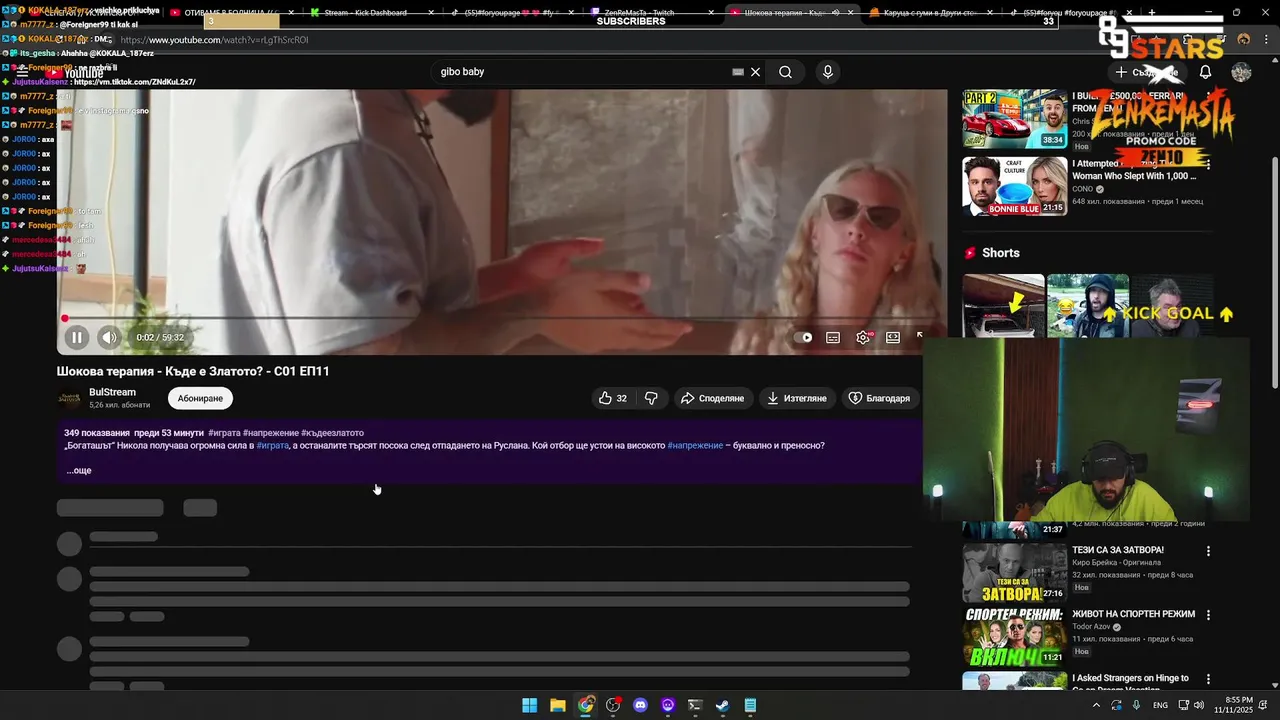
Task: Open the terminal taskbar icon
Action: (x=695, y=705)
